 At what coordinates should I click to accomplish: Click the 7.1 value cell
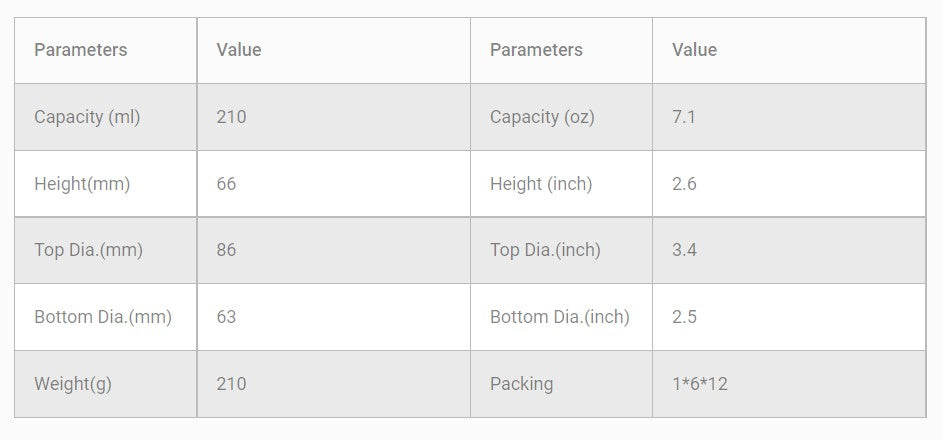click(684, 117)
